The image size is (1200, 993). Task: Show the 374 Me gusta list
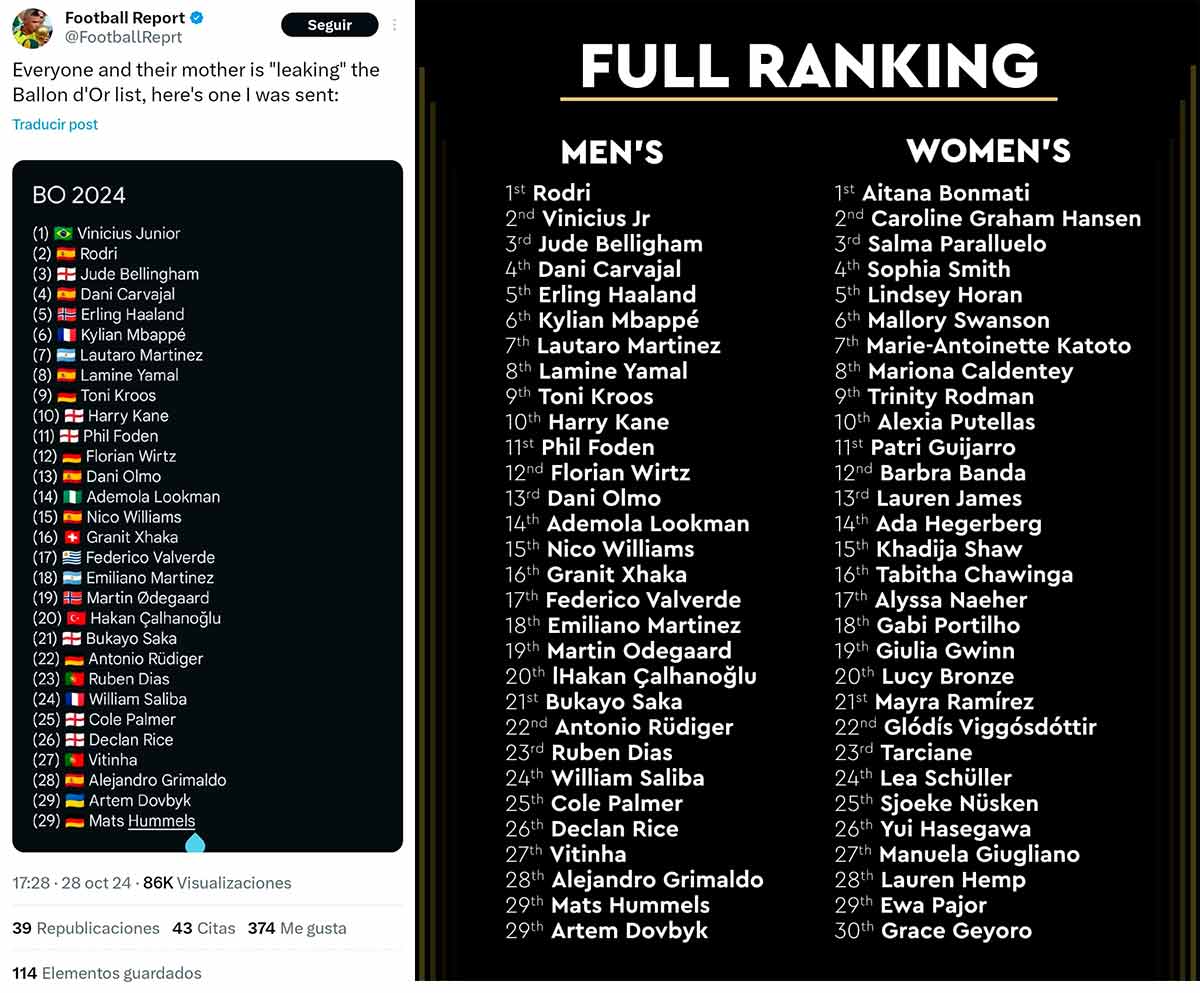pyautogui.click(x=297, y=928)
